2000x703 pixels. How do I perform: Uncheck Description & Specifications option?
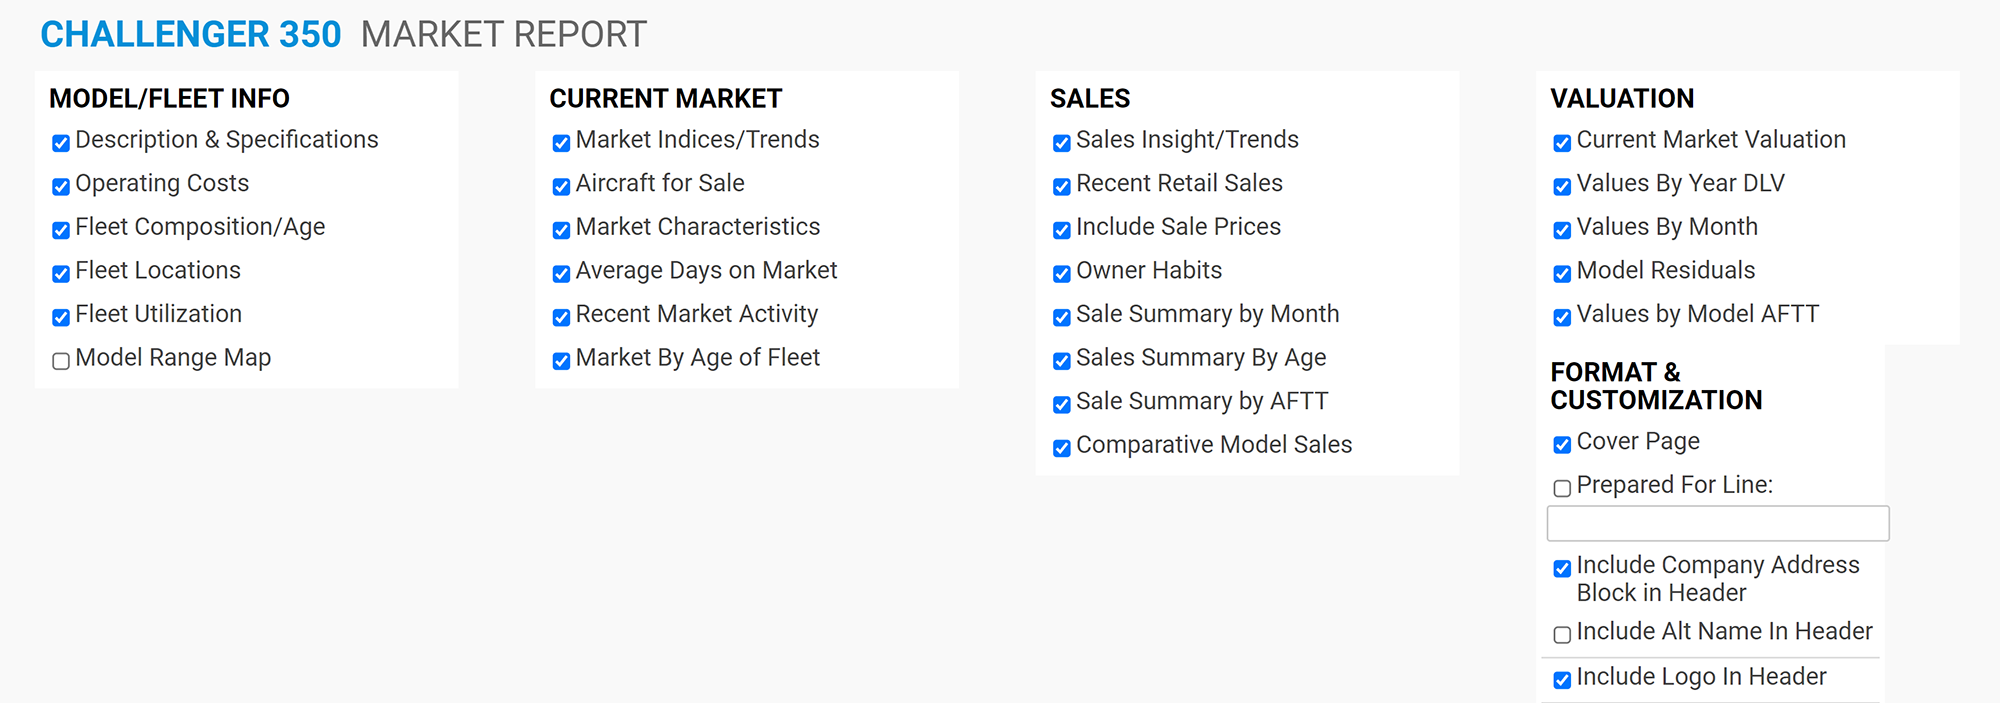(x=61, y=143)
